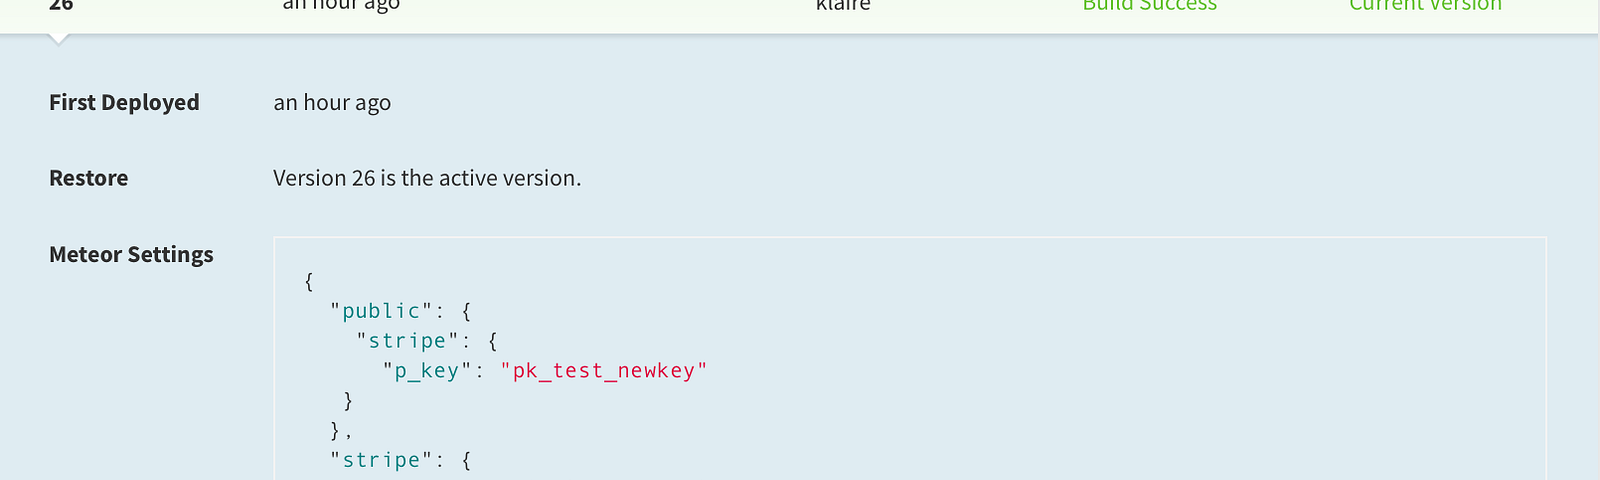Click version number 26 in the row
This screenshot has width=1600, height=480.
coord(61,5)
